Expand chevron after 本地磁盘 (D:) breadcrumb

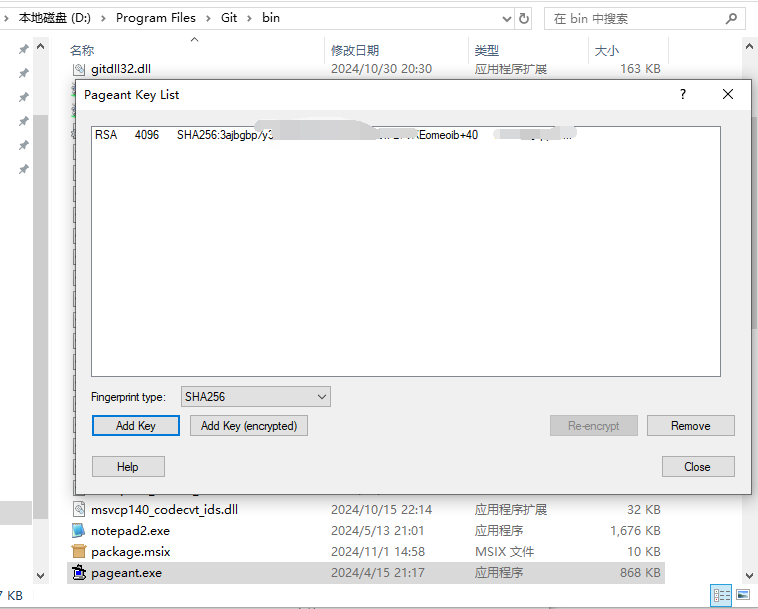click(x=103, y=18)
